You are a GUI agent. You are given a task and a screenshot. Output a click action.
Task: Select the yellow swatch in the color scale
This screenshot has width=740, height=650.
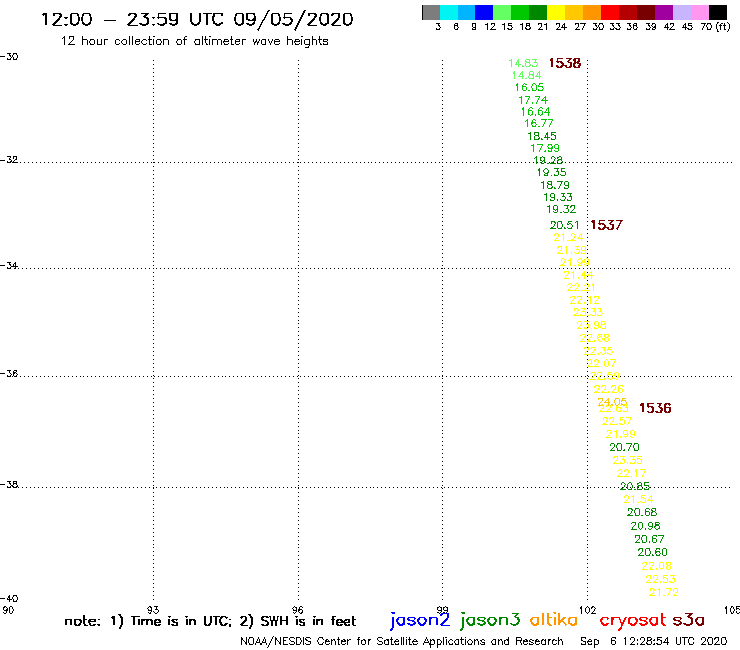[555, 12]
